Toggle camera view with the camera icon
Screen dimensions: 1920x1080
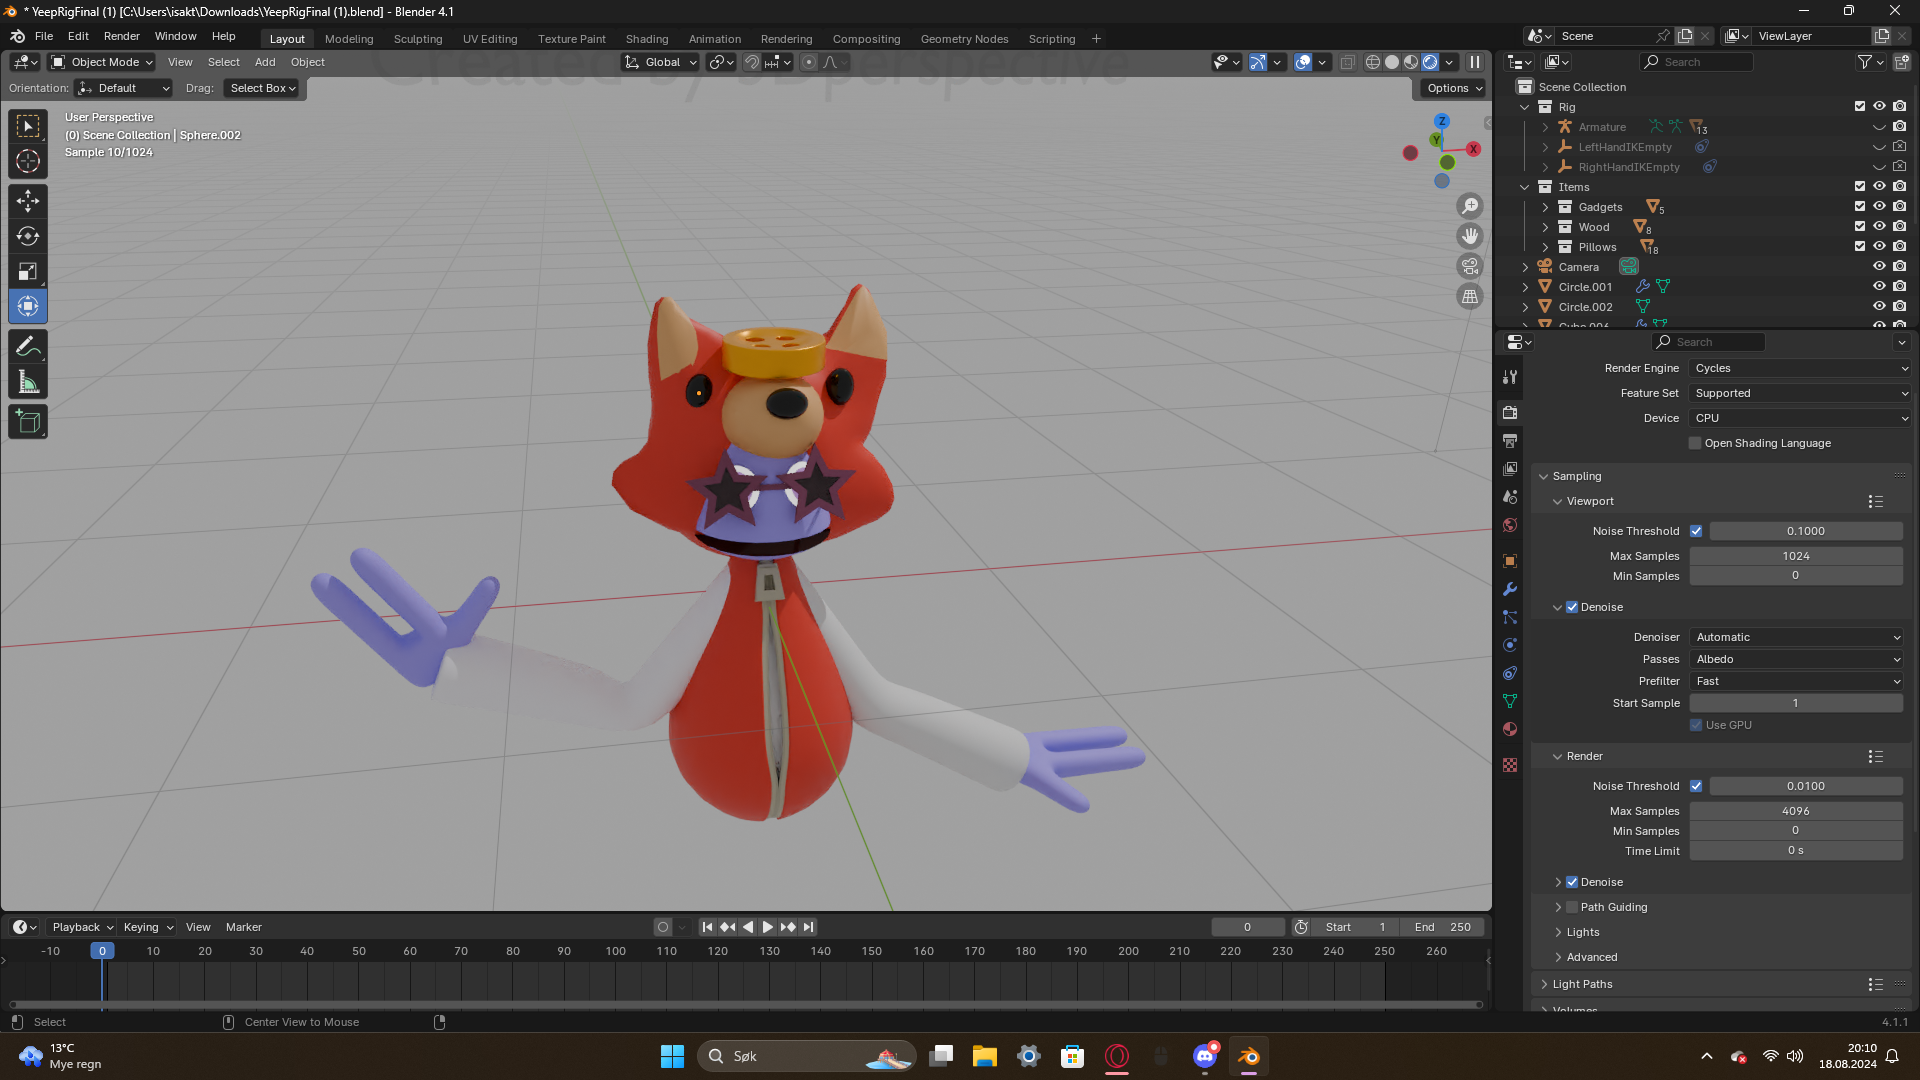click(x=1470, y=266)
